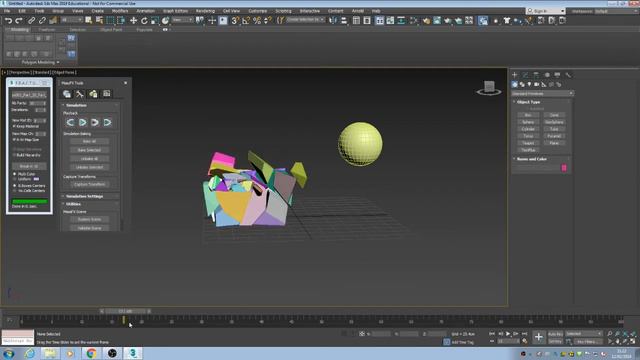Select the Vo.Cells Centers radio button
The width and height of the screenshot is (640, 360).
coord(15,191)
